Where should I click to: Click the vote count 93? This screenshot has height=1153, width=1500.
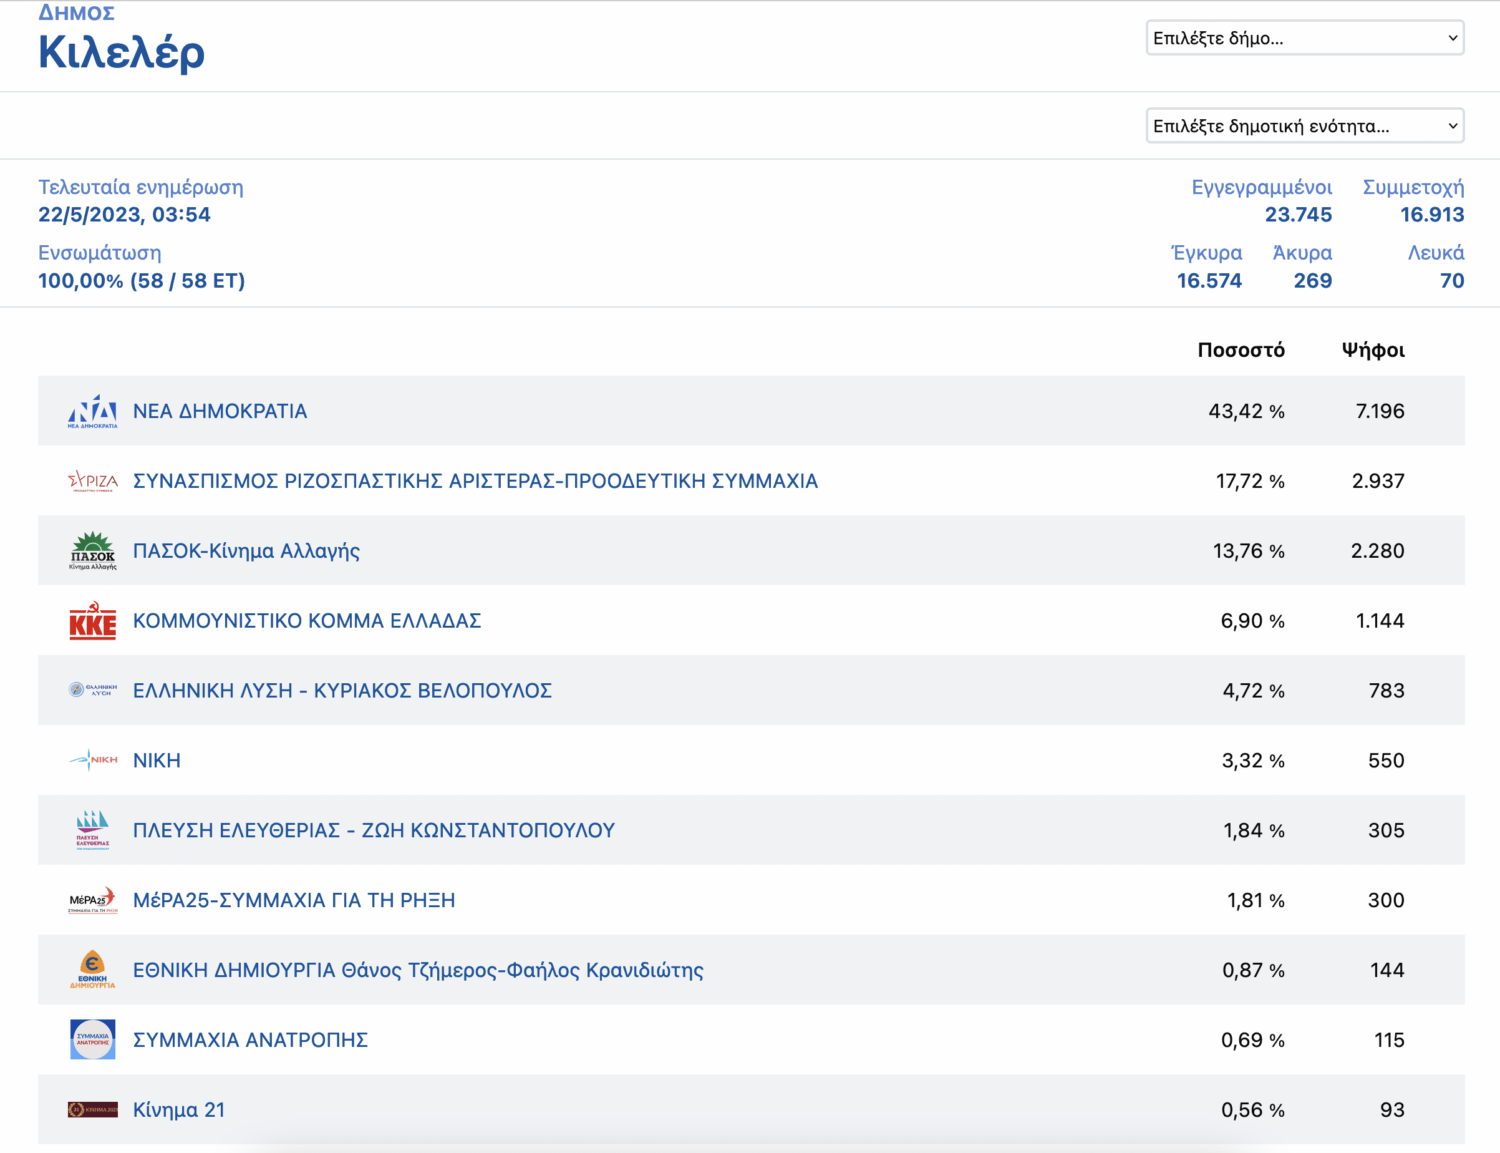tap(1392, 1110)
